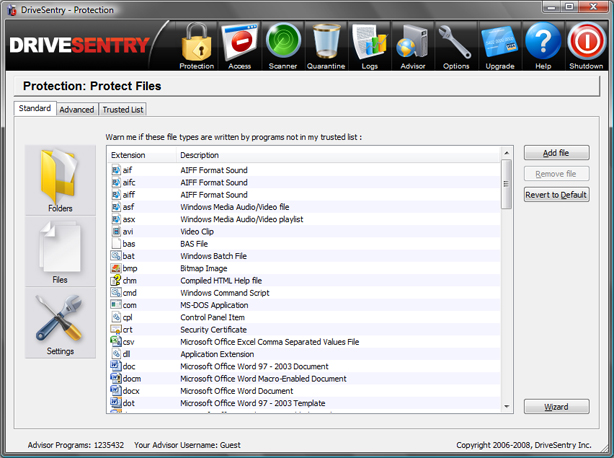Click the docm macro document icon

(x=116, y=378)
